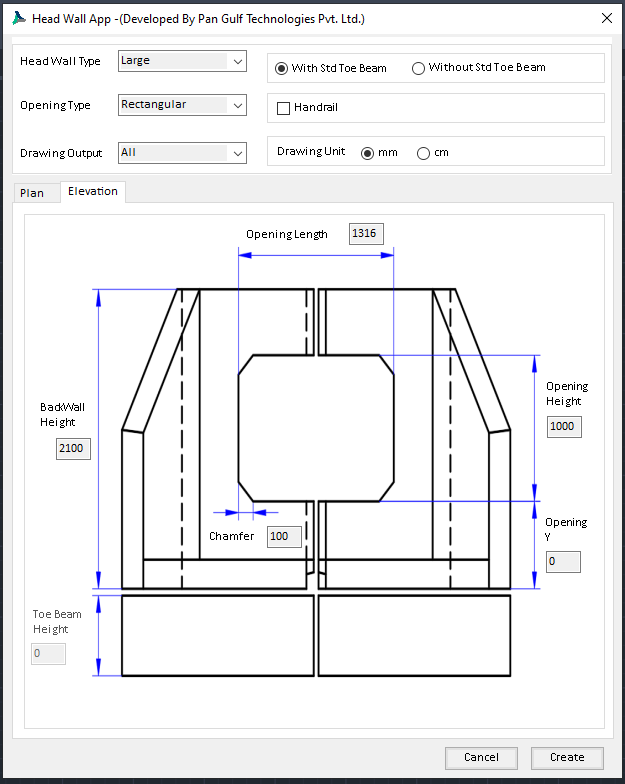Viewport: 625px width, 784px height.
Task: Click the Opening Height field
Action: click(x=564, y=426)
